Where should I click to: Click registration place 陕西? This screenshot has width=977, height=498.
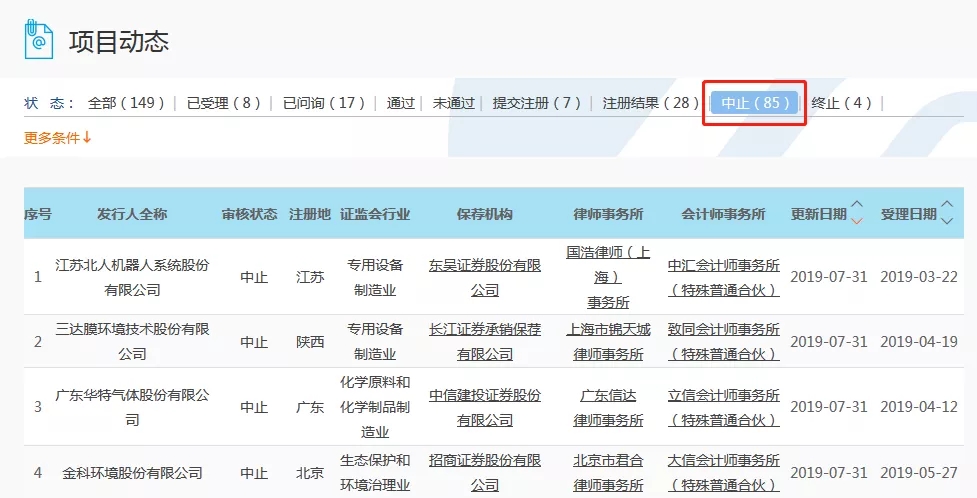(x=310, y=342)
